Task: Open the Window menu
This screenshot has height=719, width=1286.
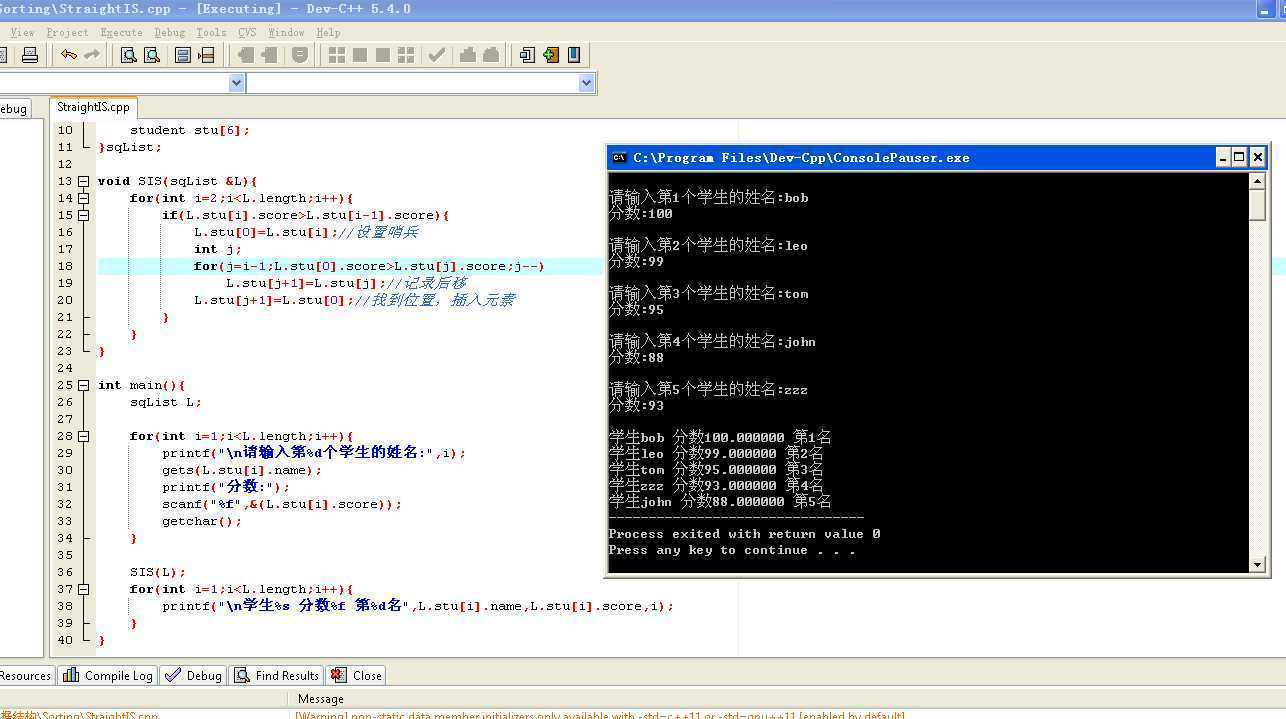Action: pos(286,32)
